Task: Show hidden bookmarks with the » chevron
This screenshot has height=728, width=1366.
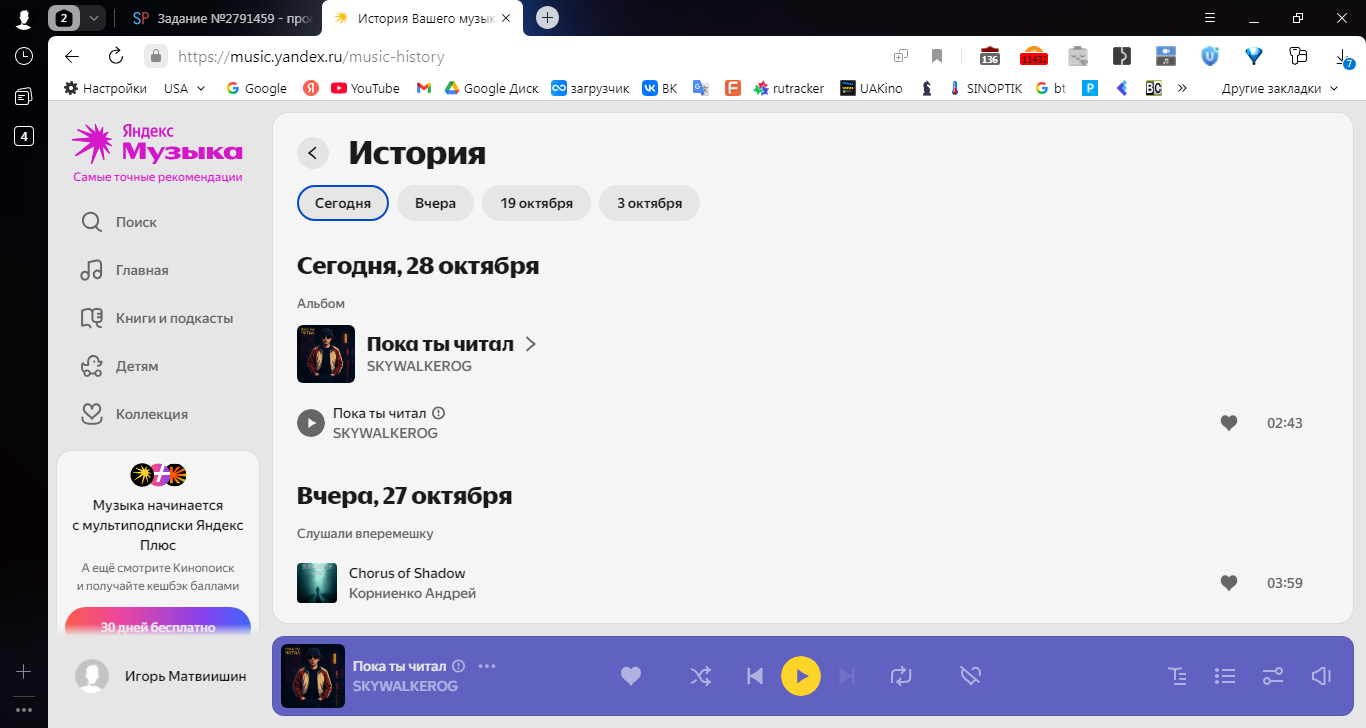Action: click(1182, 88)
